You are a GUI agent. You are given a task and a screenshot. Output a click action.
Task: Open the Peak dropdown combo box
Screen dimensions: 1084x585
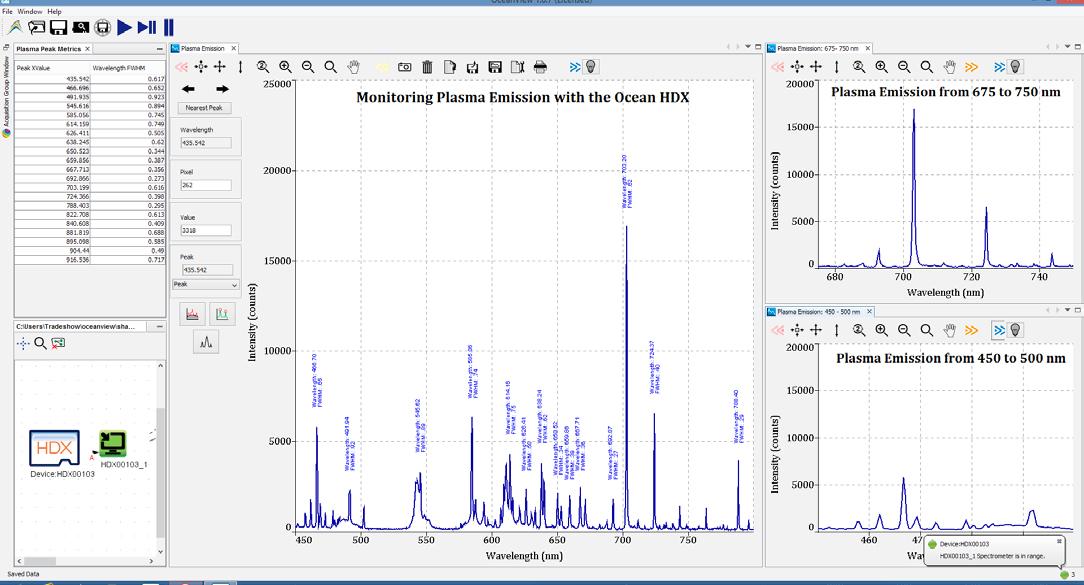point(205,284)
